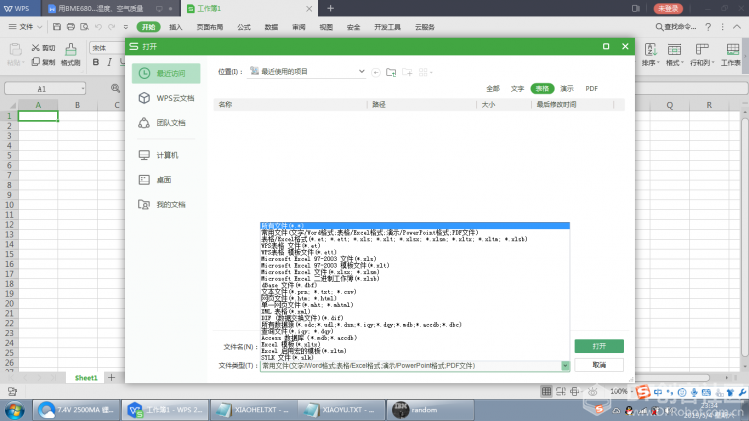The image size is (749, 421).
Task: Choose 所有文件(*.*) in file type list
Action: (x=415, y=226)
